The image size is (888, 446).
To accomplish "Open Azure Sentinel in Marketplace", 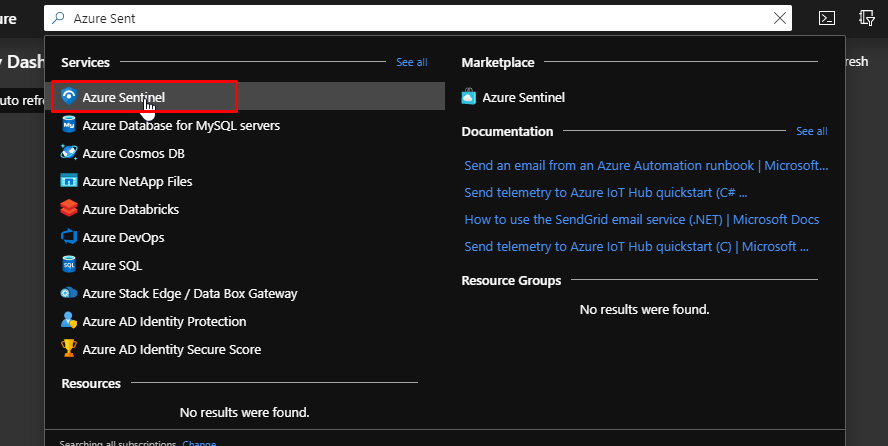I will 523,98.
